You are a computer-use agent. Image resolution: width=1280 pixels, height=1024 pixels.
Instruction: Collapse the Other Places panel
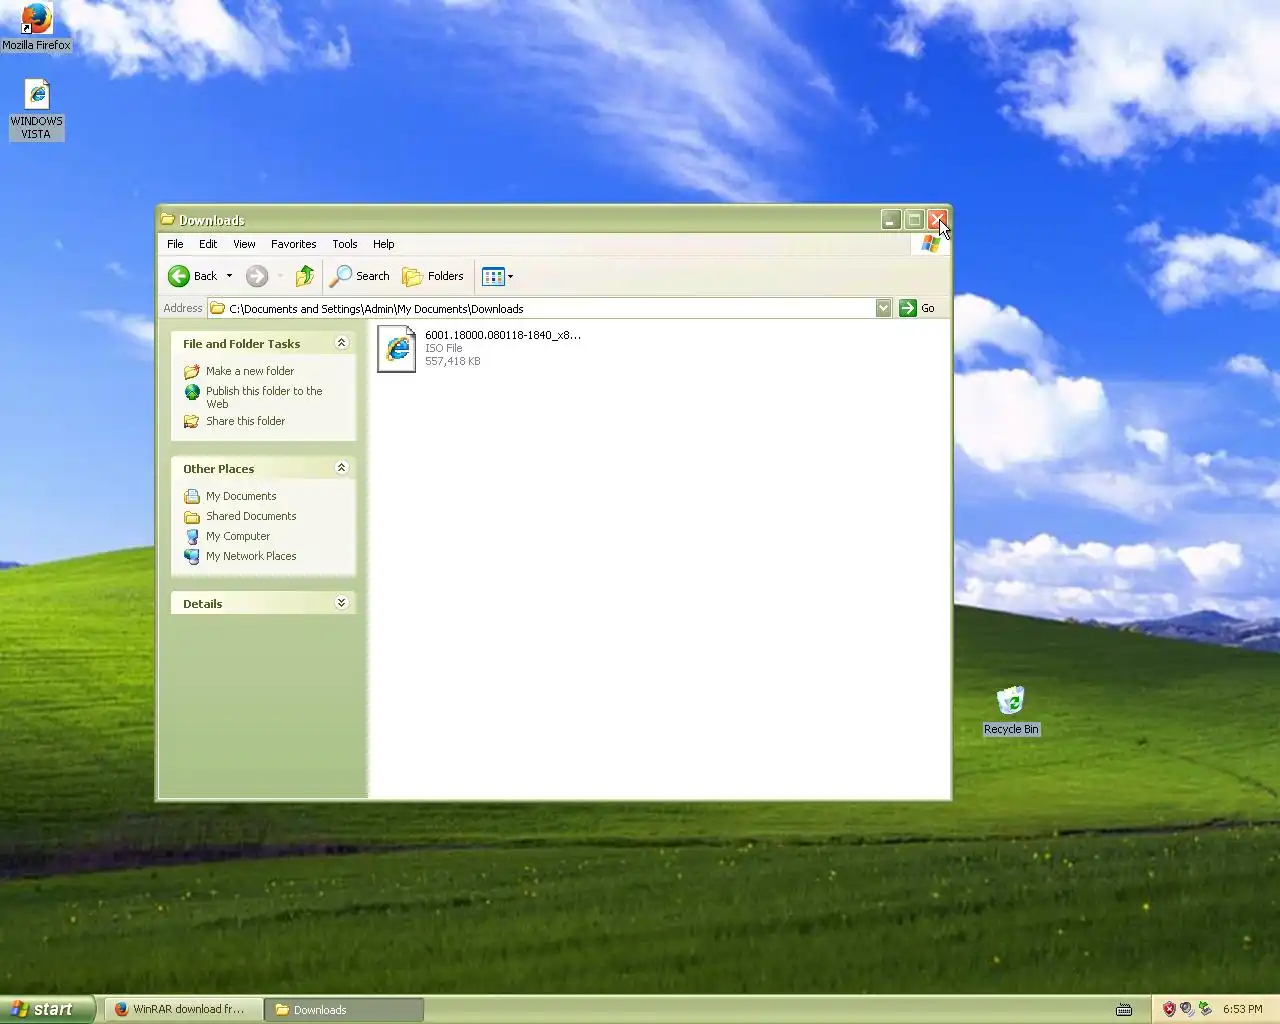pyautogui.click(x=341, y=468)
